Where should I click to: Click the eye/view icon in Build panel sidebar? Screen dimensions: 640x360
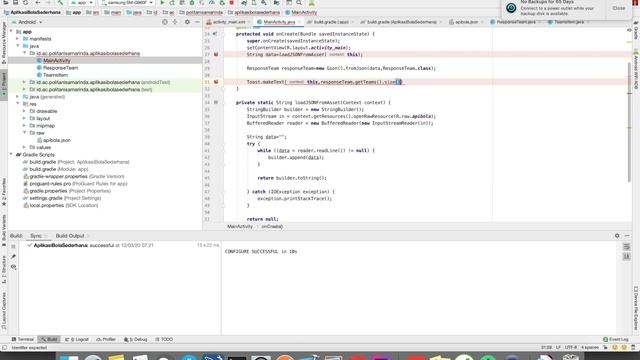pos(13,267)
